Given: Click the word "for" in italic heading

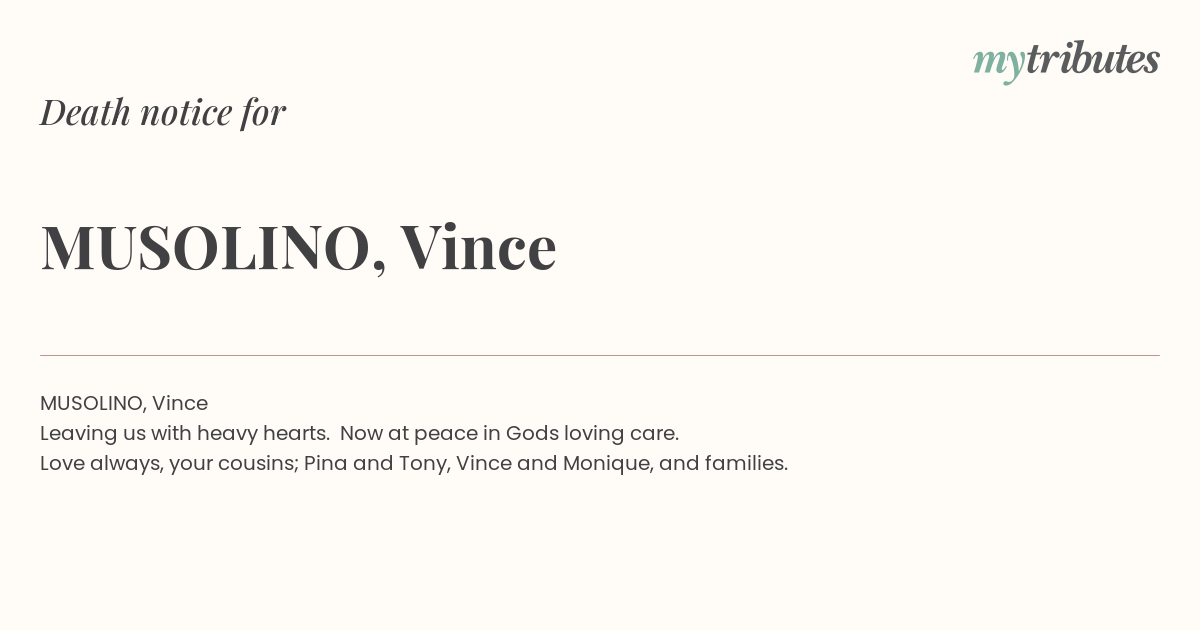Looking at the screenshot, I should coord(264,112).
